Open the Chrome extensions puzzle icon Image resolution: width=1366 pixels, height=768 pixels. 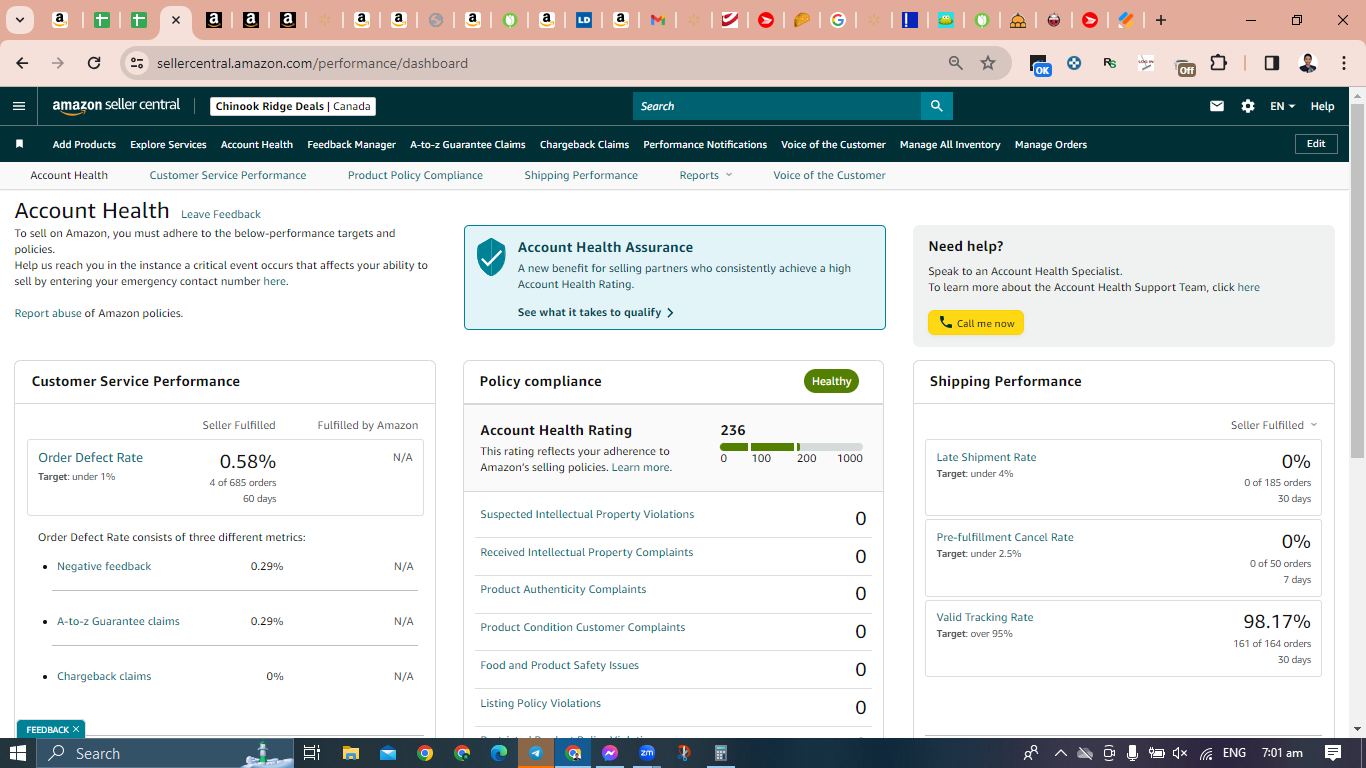click(x=1218, y=63)
